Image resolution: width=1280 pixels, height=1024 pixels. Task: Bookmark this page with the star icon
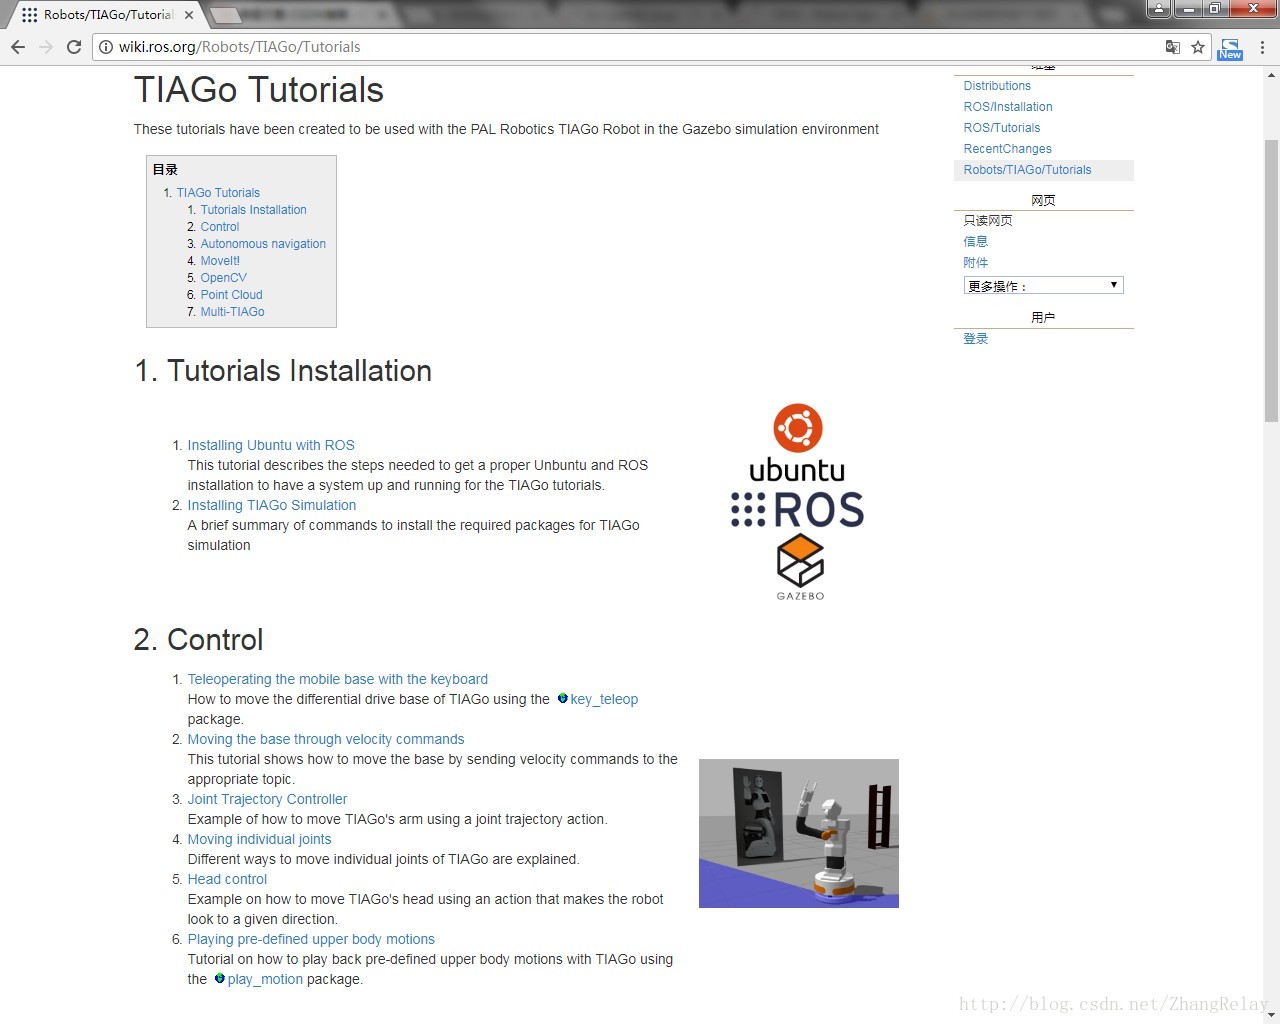pos(1198,47)
